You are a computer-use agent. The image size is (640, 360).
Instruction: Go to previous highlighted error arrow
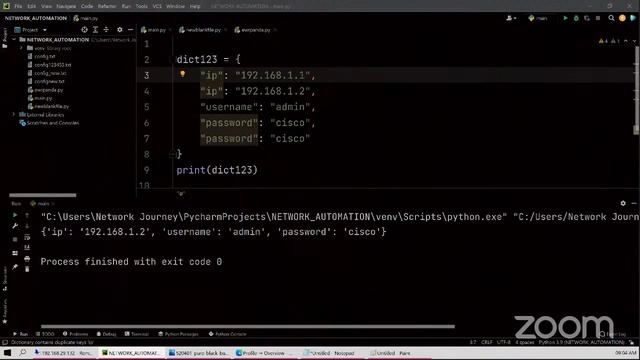[626, 41]
